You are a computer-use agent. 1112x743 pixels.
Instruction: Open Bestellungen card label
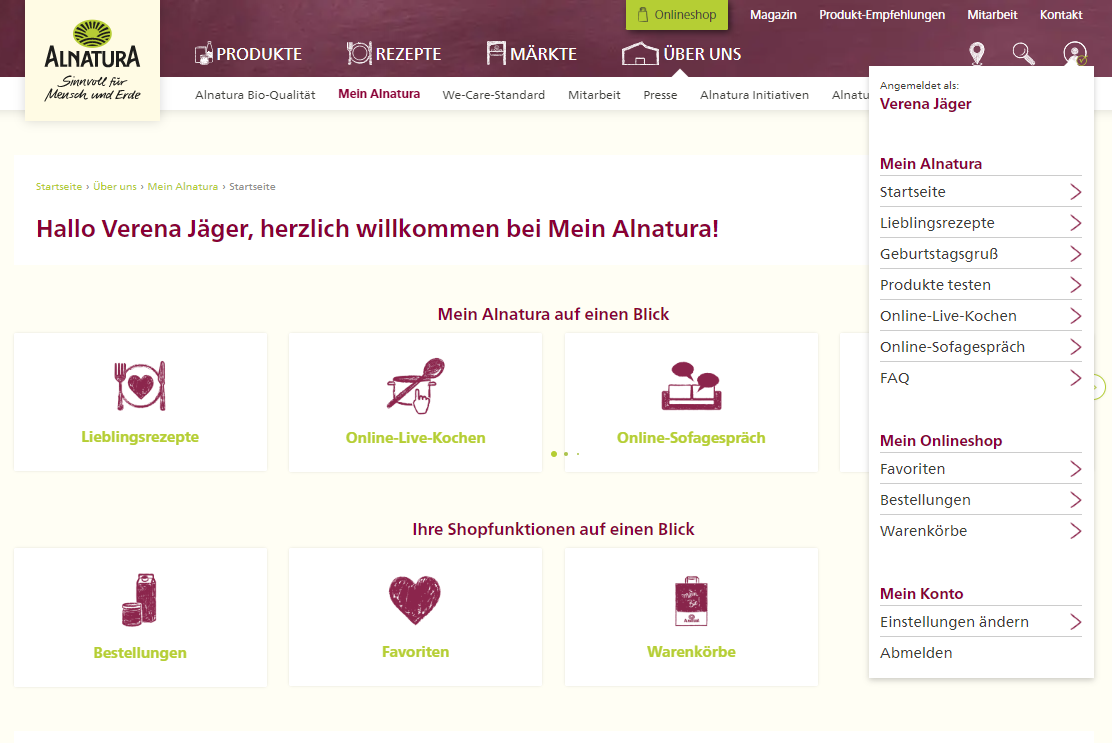point(140,652)
